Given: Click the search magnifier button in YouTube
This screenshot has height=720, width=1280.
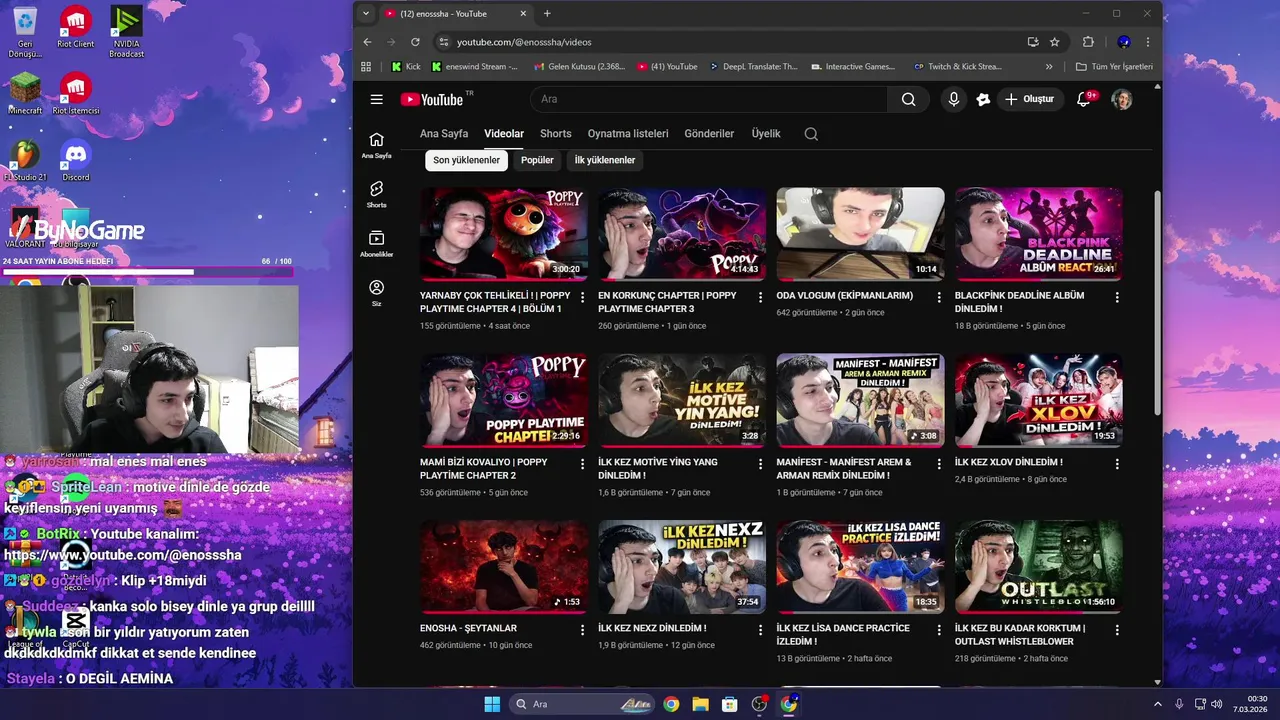Looking at the screenshot, I should (908, 99).
